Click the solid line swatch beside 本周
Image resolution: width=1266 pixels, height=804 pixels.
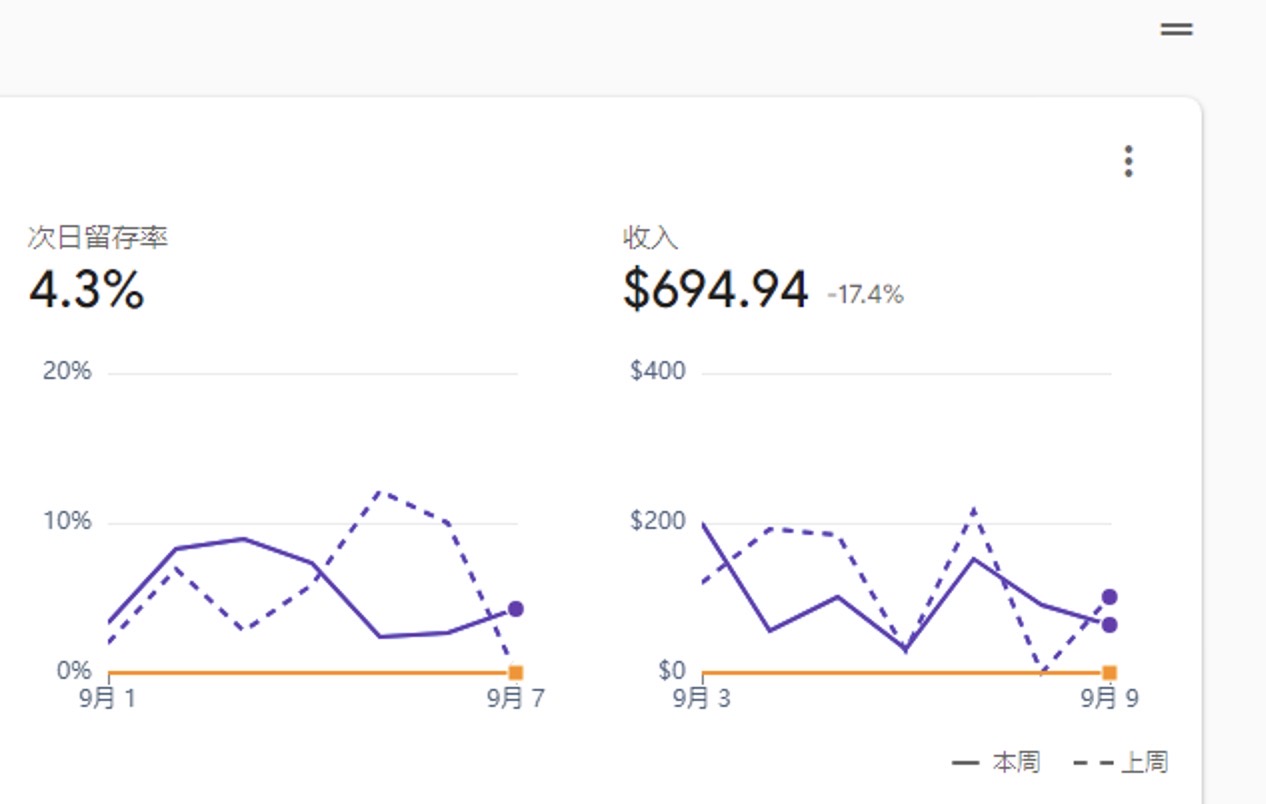coord(965,763)
